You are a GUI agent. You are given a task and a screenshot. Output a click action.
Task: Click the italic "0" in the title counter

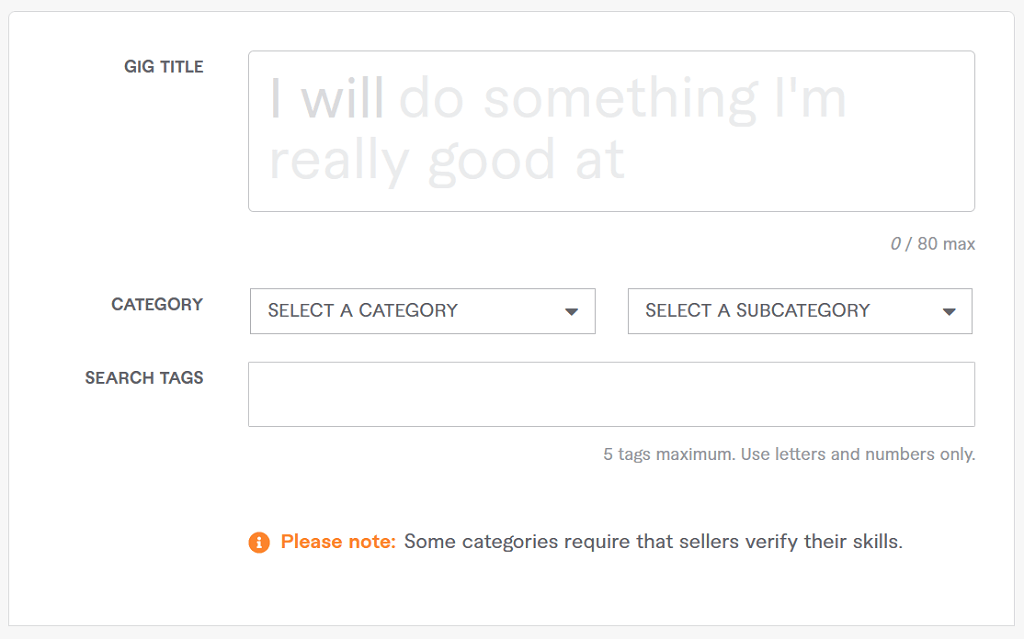(x=895, y=244)
